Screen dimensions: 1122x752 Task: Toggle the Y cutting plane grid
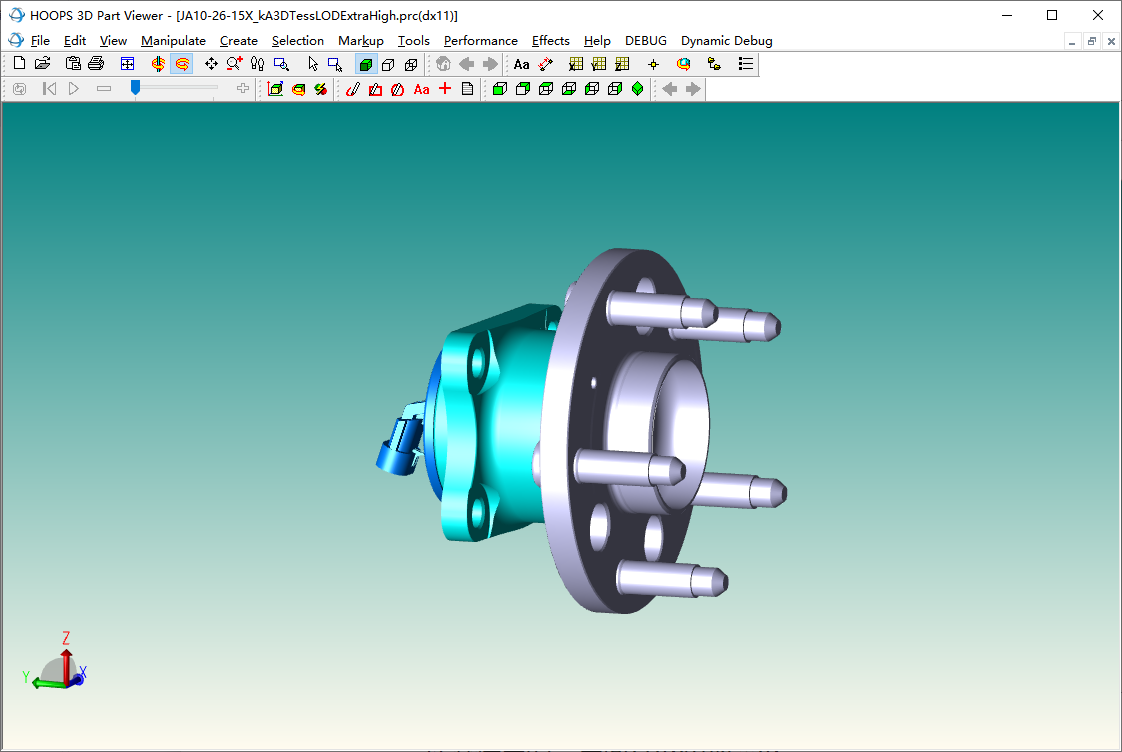pyautogui.click(x=599, y=64)
